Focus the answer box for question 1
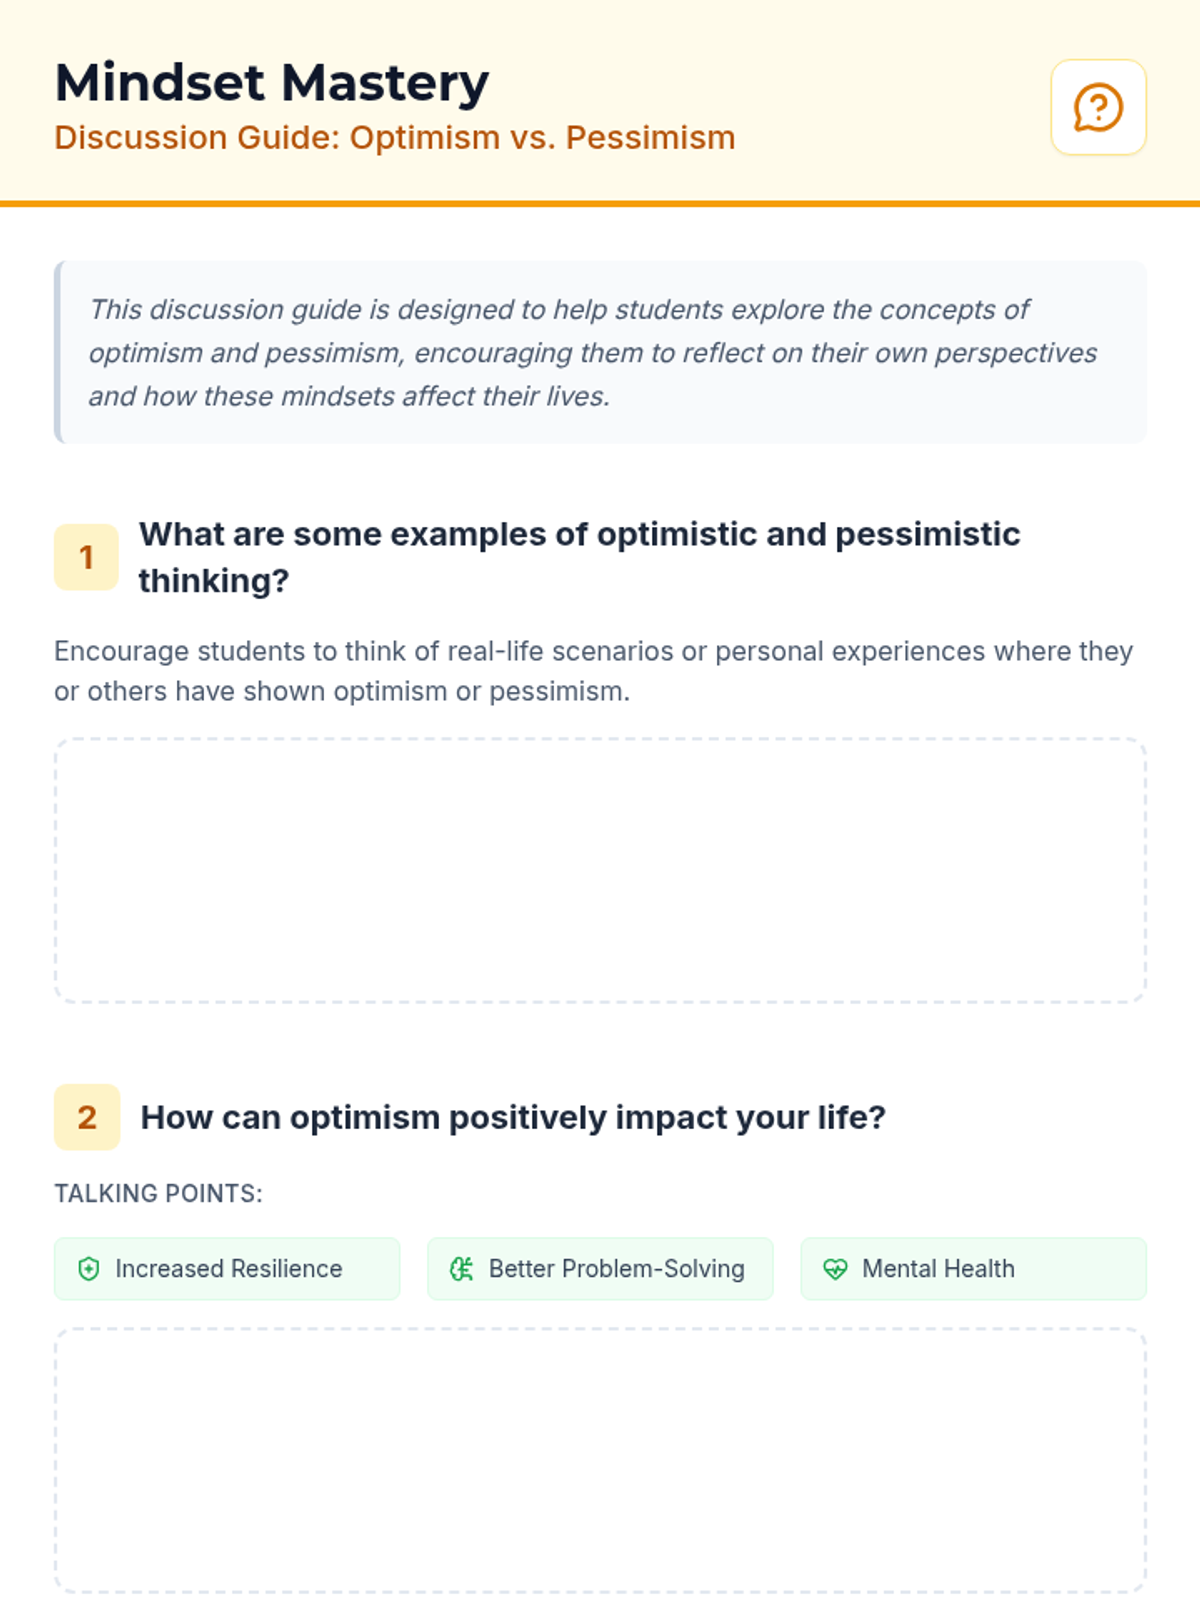Viewport: 1200px width, 1600px height. coord(600,870)
